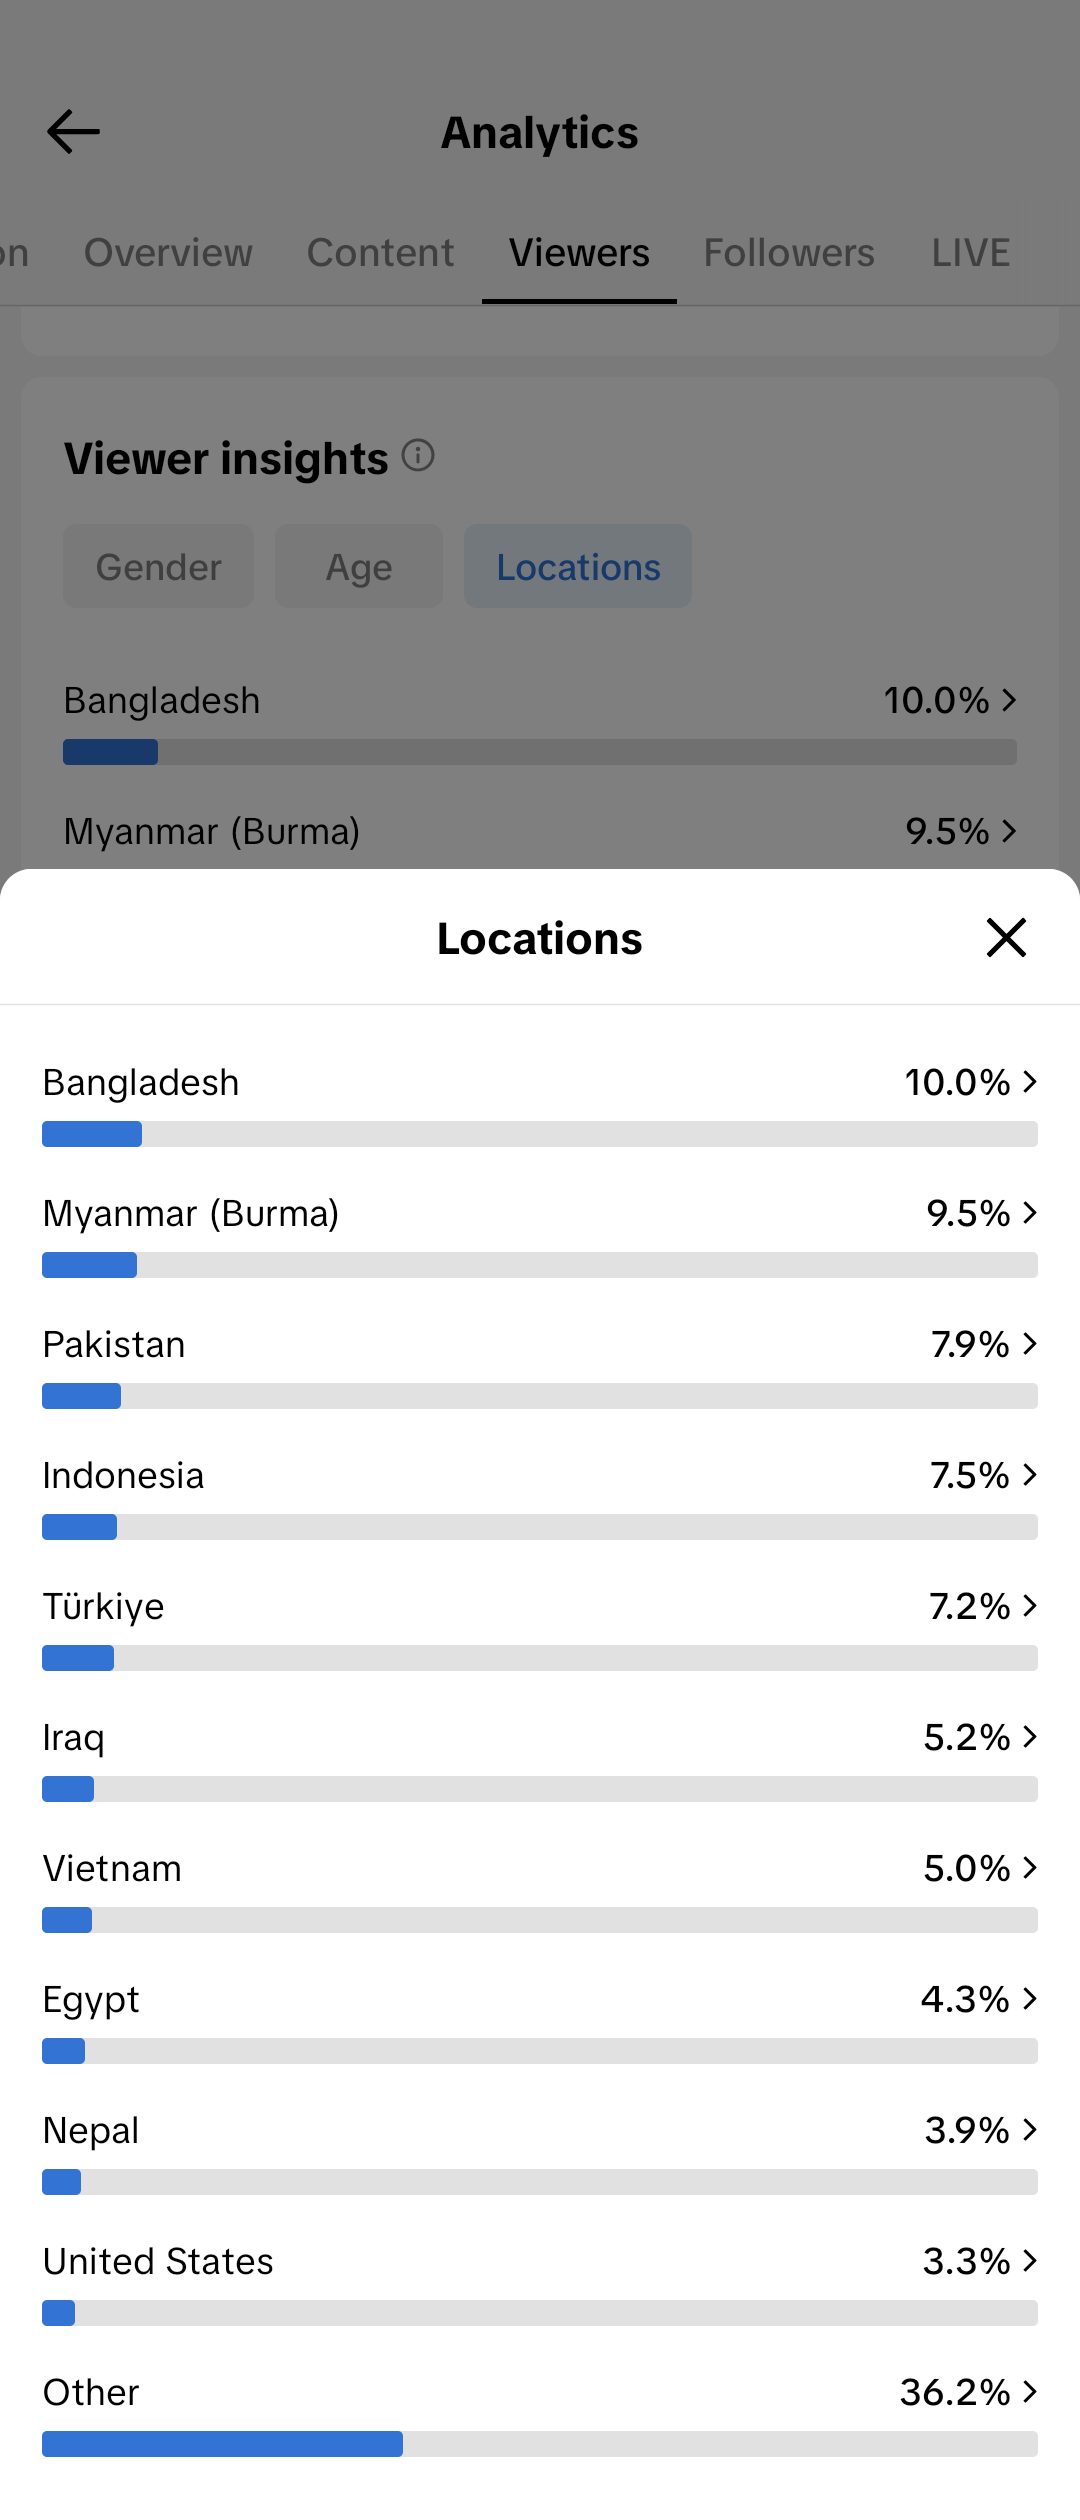This screenshot has height=2520, width=1080.
Task: Switch to the Followers tab
Action: (789, 253)
